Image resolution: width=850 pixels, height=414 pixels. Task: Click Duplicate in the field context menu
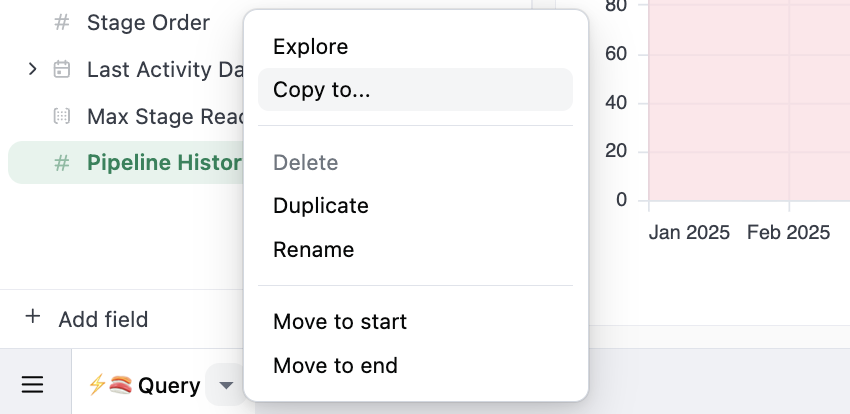[x=320, y=206]
